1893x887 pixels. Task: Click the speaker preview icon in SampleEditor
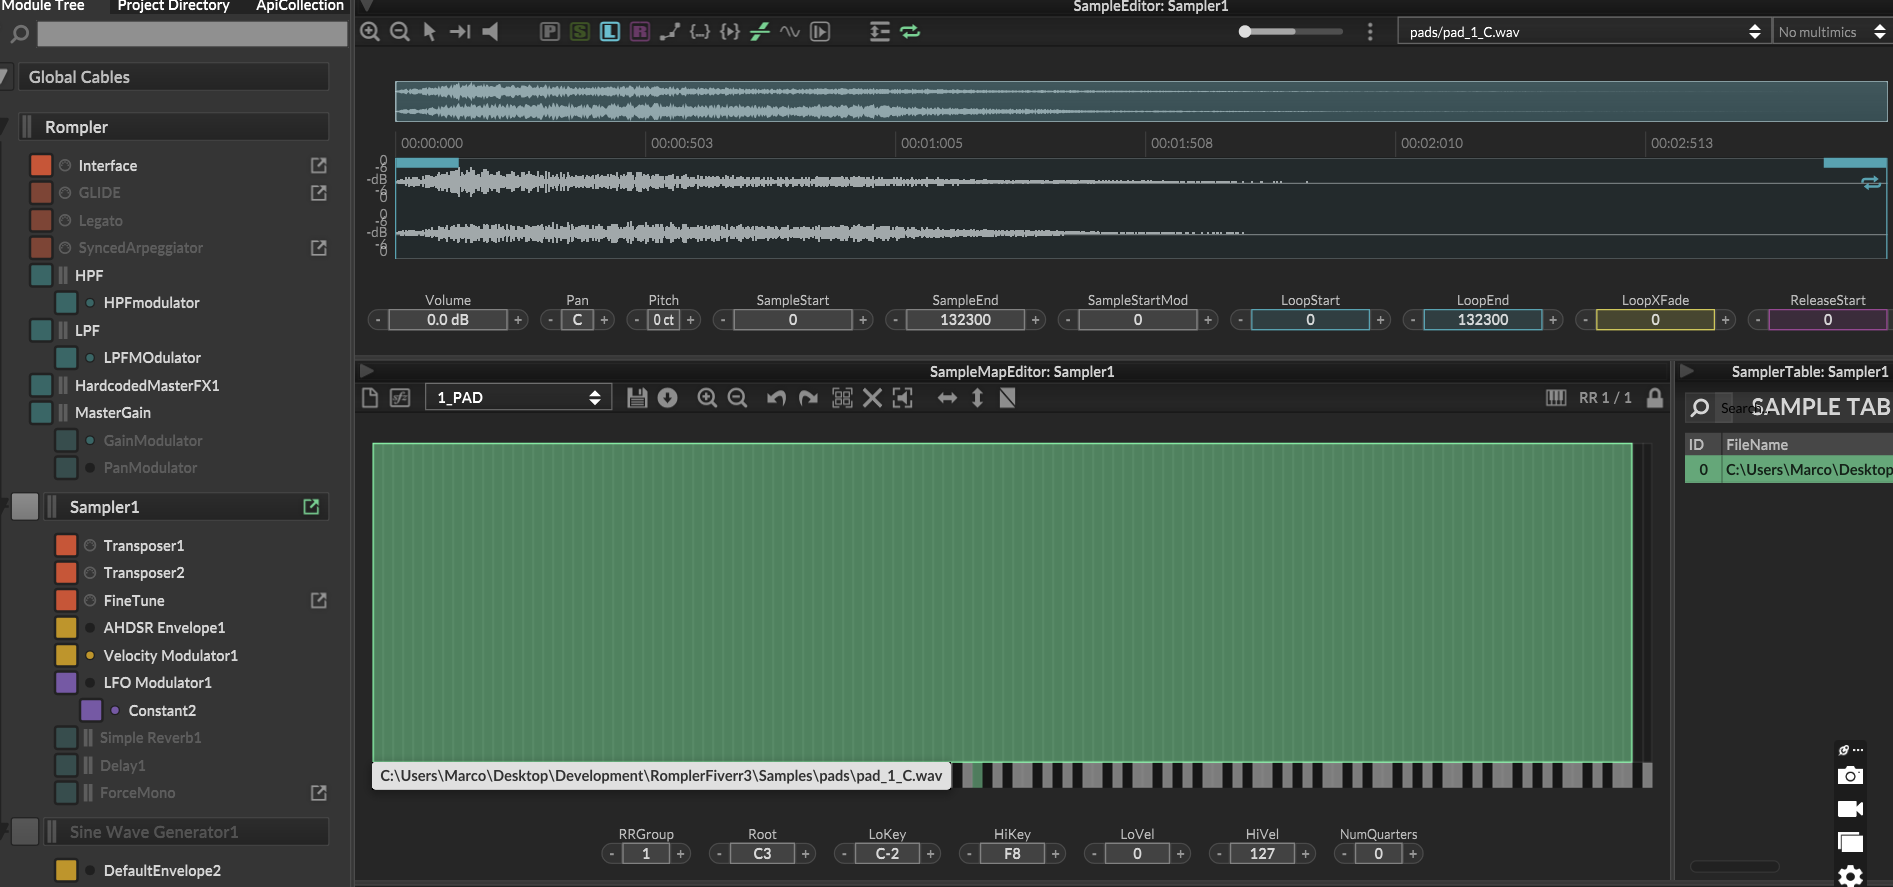point(490,32)
